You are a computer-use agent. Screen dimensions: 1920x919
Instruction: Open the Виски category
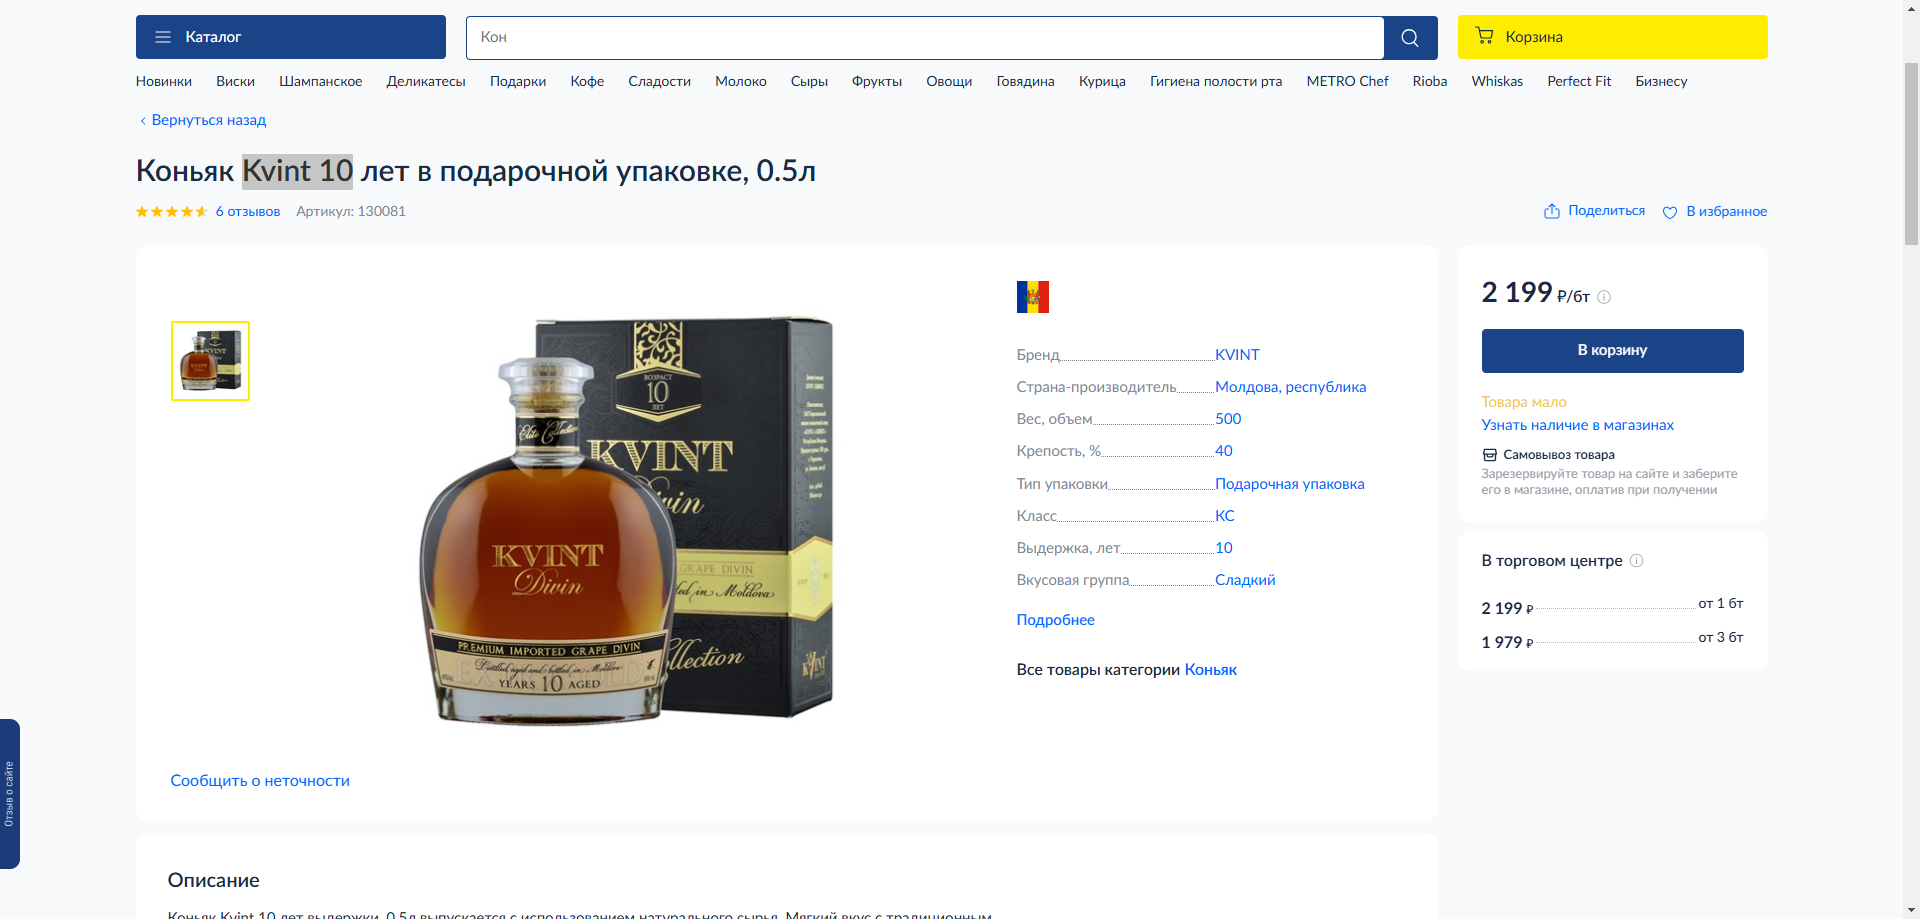point(235,81)
